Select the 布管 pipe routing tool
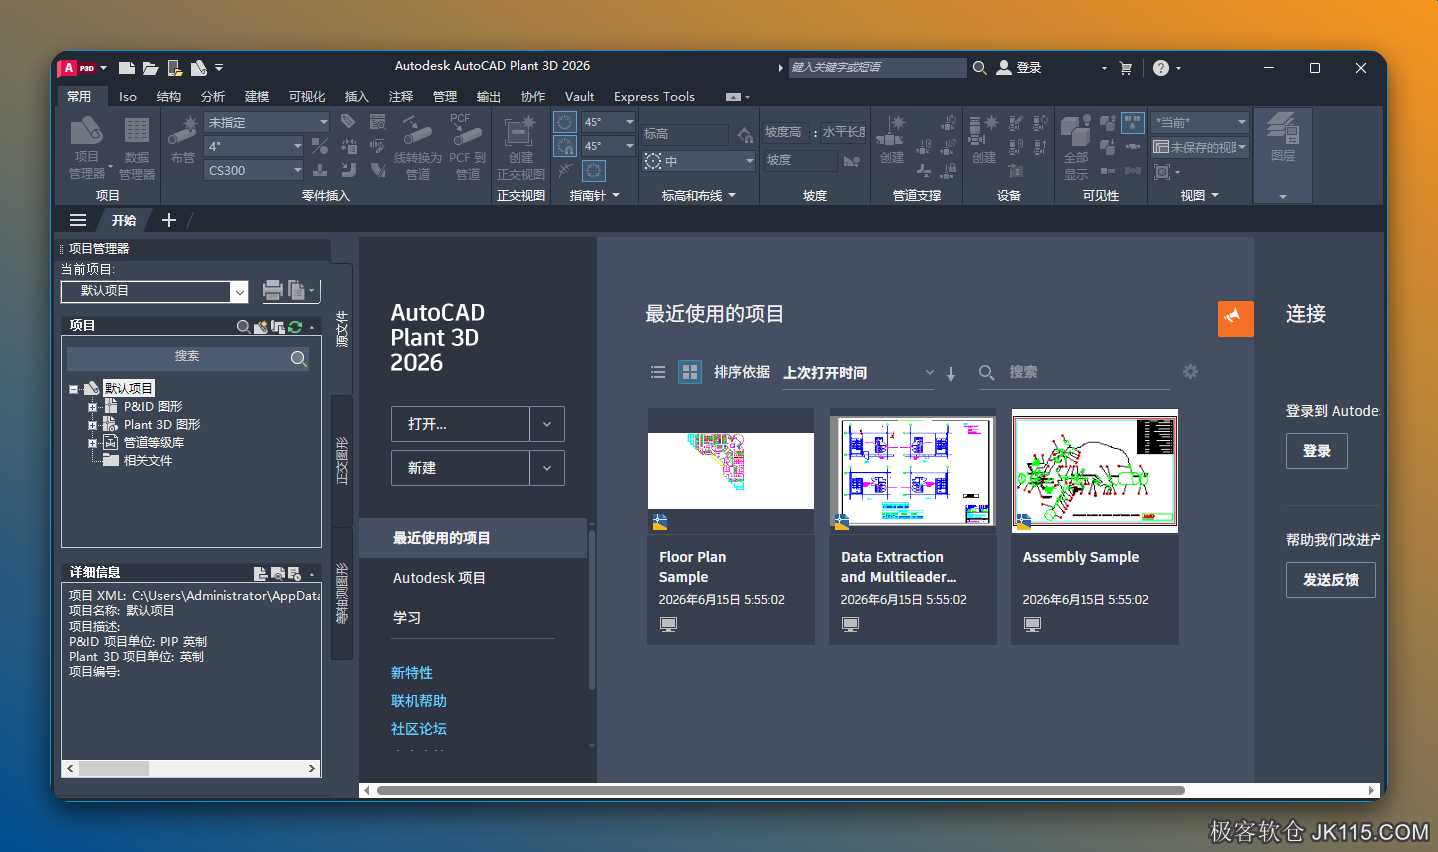This screenshot has height=852, width=1438. tap(182, 140)
